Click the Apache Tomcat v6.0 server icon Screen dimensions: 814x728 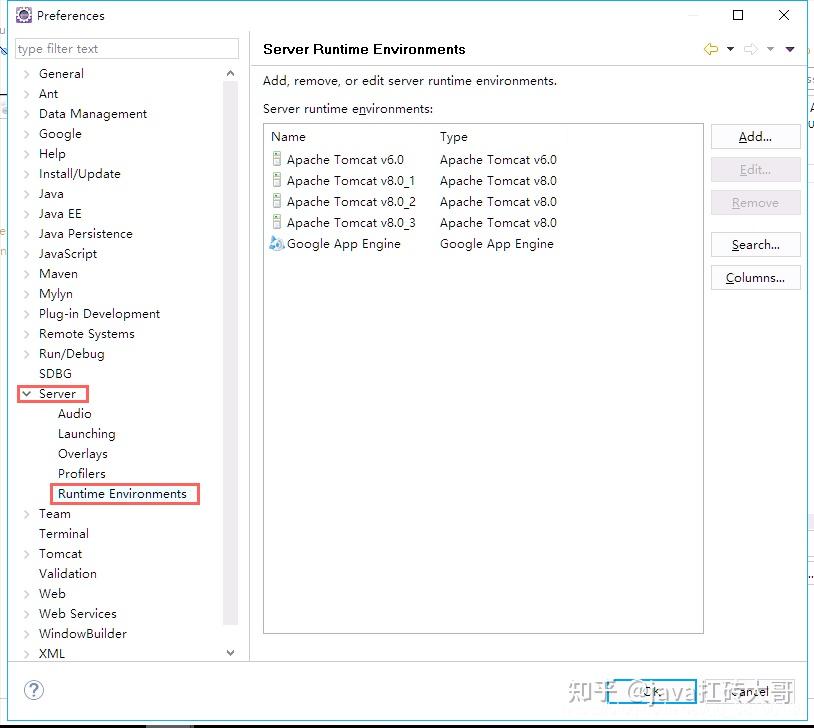pyautogui.click(x=277, y=159)
